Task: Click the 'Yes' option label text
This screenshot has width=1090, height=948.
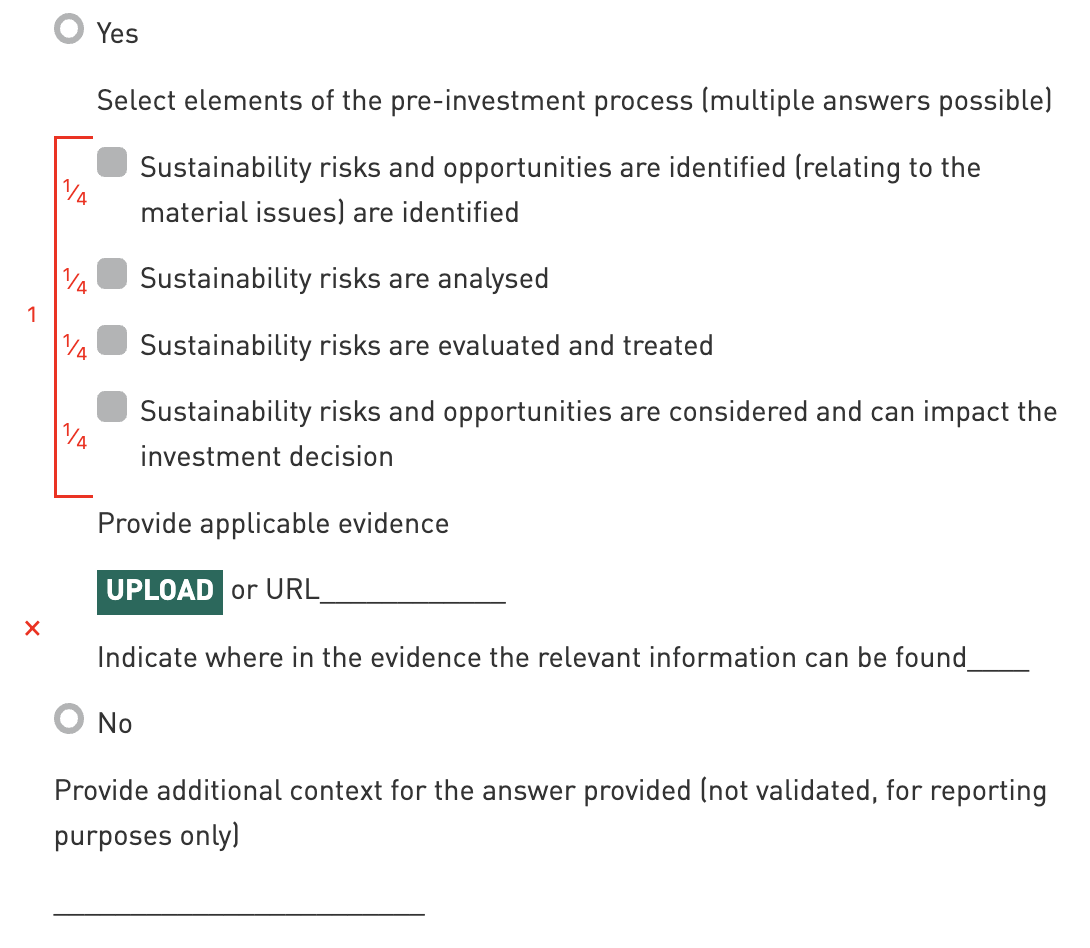Action: click(117, 34)
